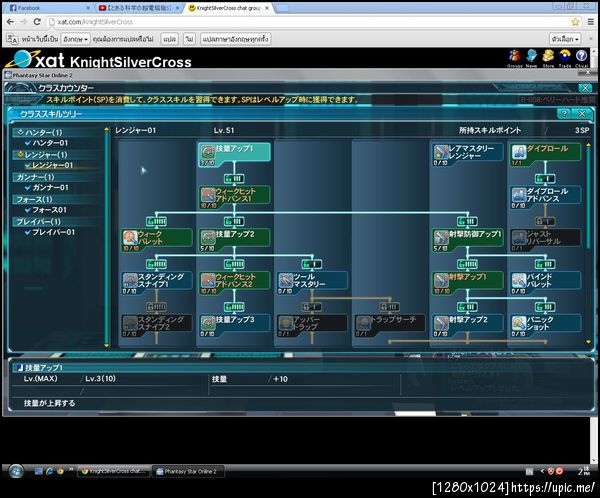
Task: Select KnightSilverCross chat group tab
Action: pos(228,8)
